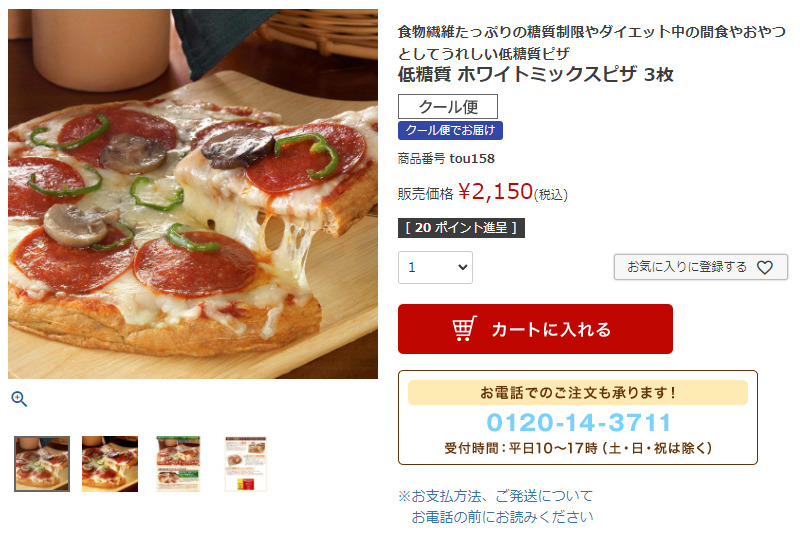
Task: Click the お電話でのご注文も承ります banner
Action: click(578, 393)
